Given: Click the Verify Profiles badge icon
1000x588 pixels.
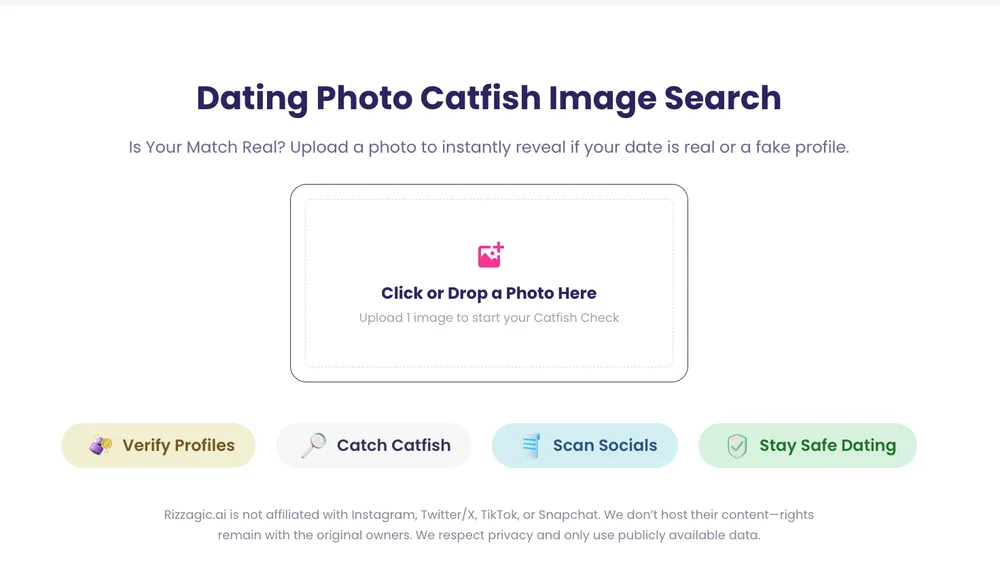Looking at the screenshot, I should pyautogui.click(x=100, y=446).
